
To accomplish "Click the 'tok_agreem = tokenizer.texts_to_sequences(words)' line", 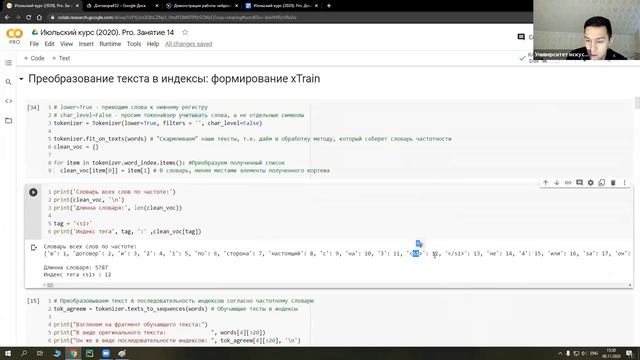I will tap(176, 309).
